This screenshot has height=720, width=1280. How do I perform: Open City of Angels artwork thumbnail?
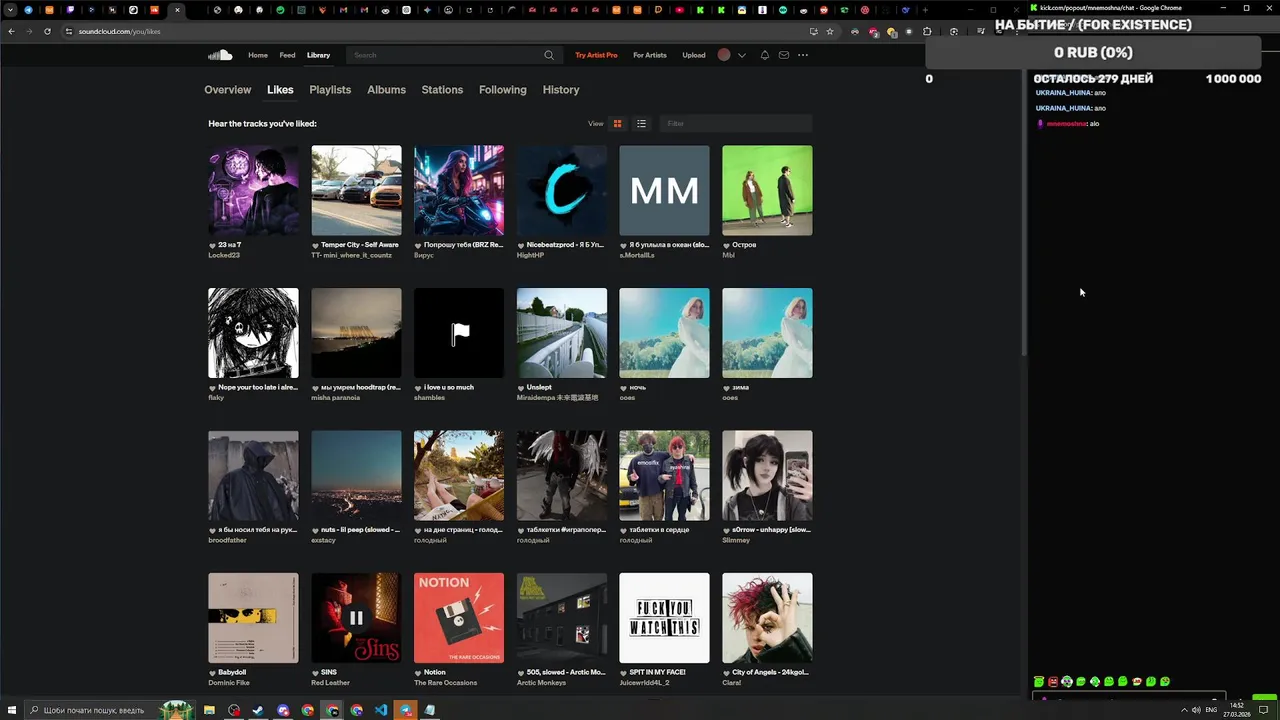pyautogui.click(x=767, y=618)
